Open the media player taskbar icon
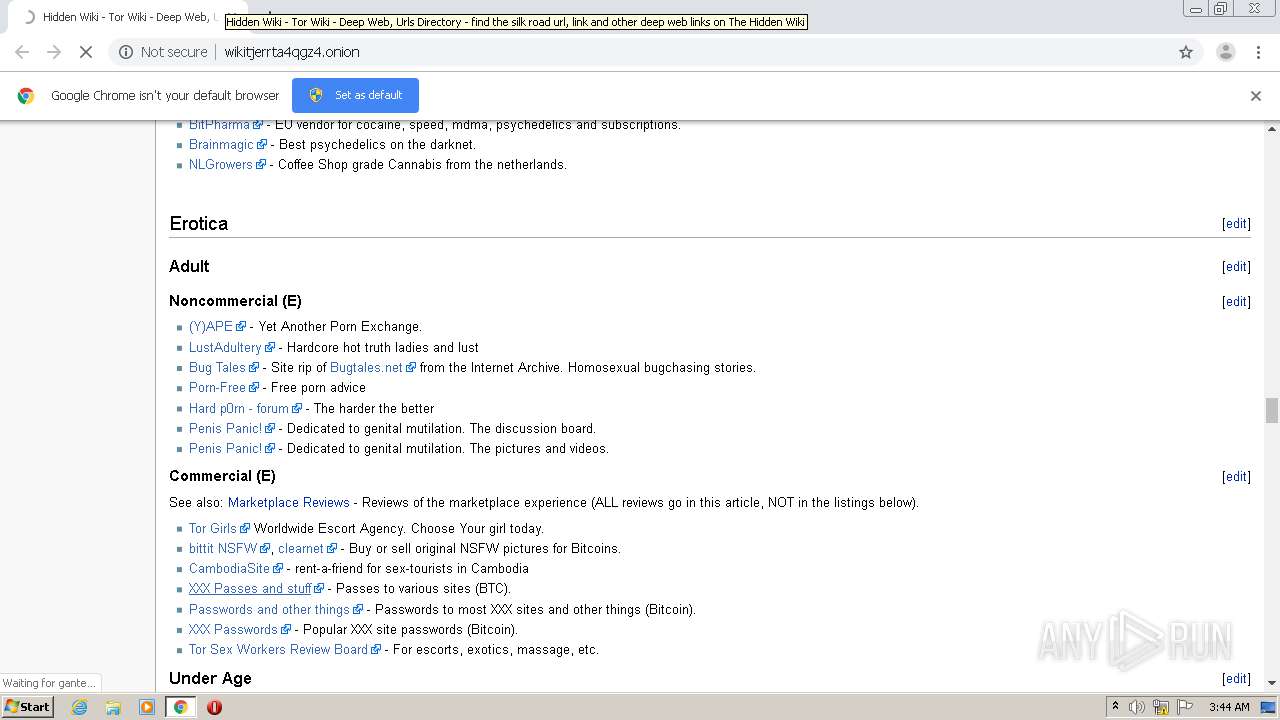Screen dimensions: 1280x720 [146, 707]
